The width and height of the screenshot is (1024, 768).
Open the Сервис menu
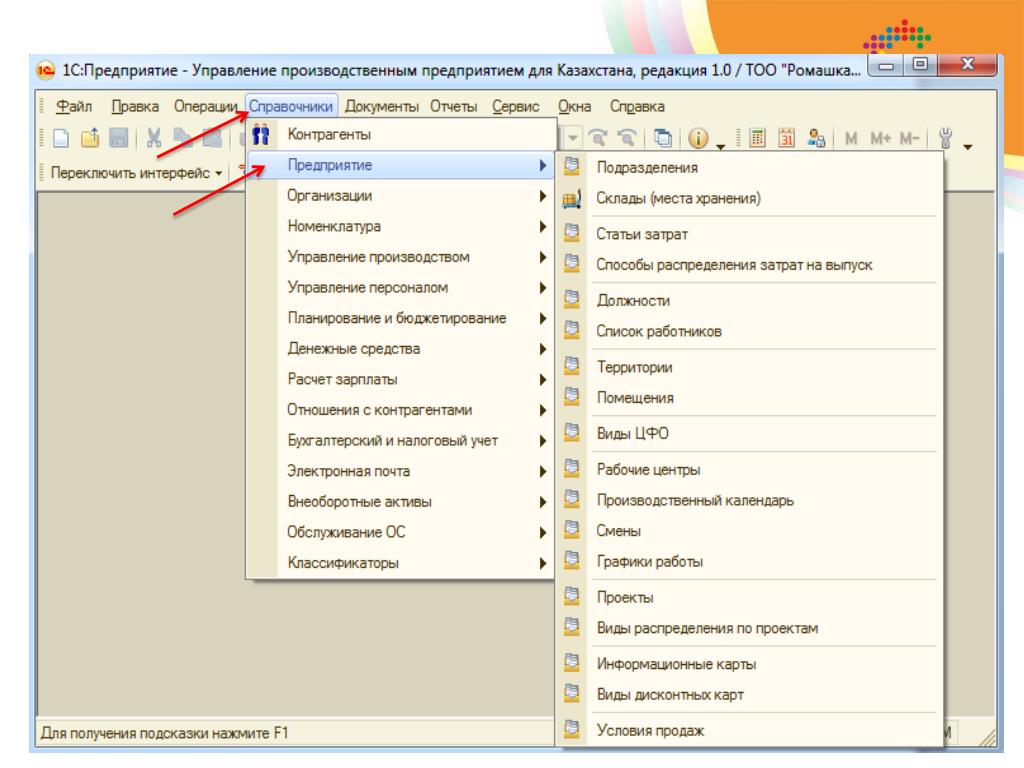coord(516,106)
